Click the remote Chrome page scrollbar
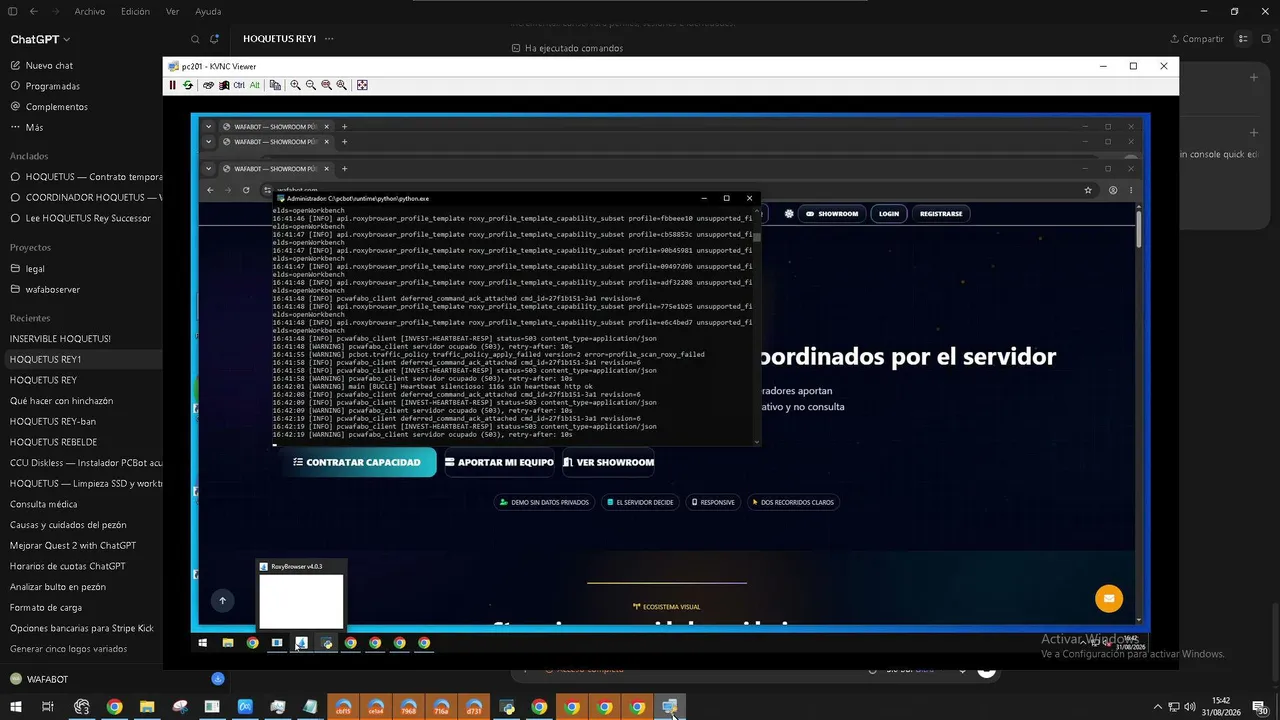The width and height of the screenshot is (1280, 720). 1139,227
